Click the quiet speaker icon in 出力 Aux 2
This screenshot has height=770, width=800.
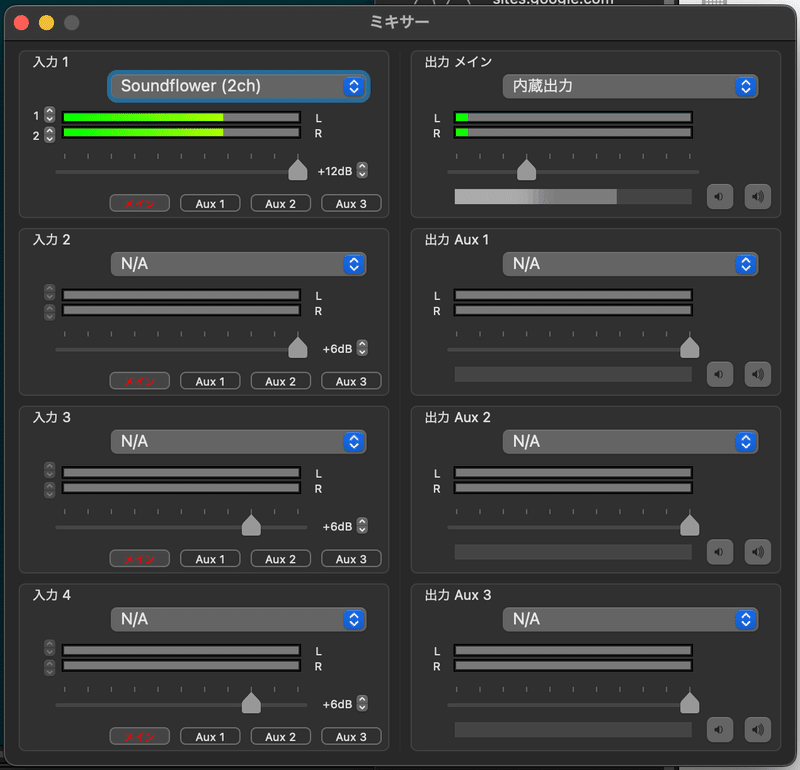pos(719,552)
